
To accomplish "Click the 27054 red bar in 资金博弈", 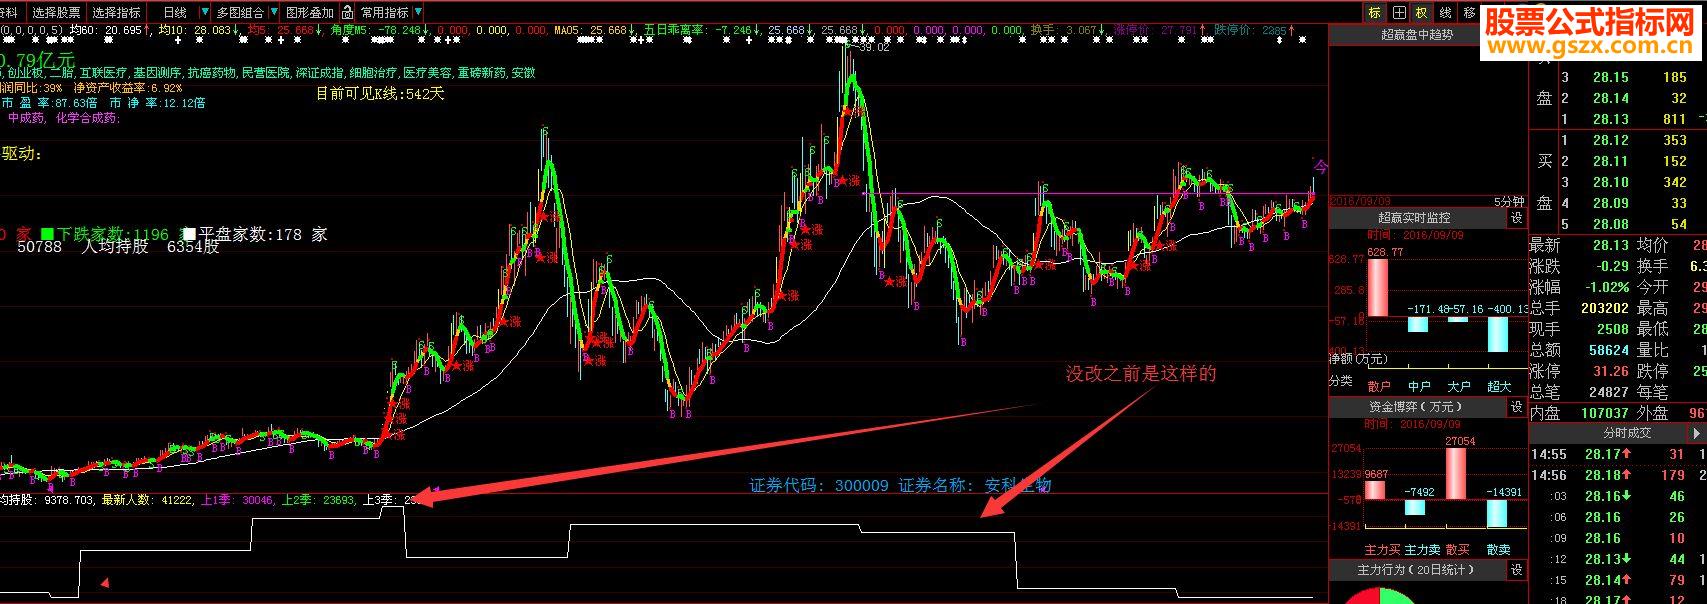I will click(x=1458, y=472).
